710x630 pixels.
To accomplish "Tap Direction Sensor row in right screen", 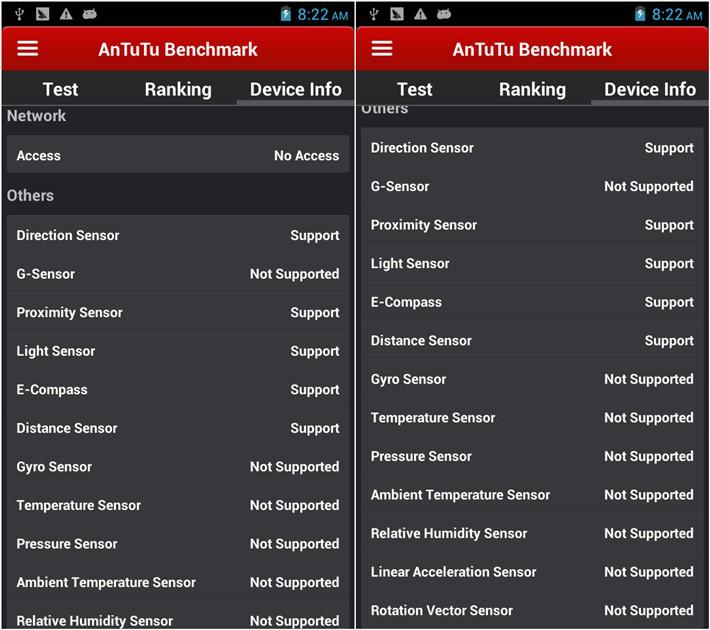I will coord(532,147).
